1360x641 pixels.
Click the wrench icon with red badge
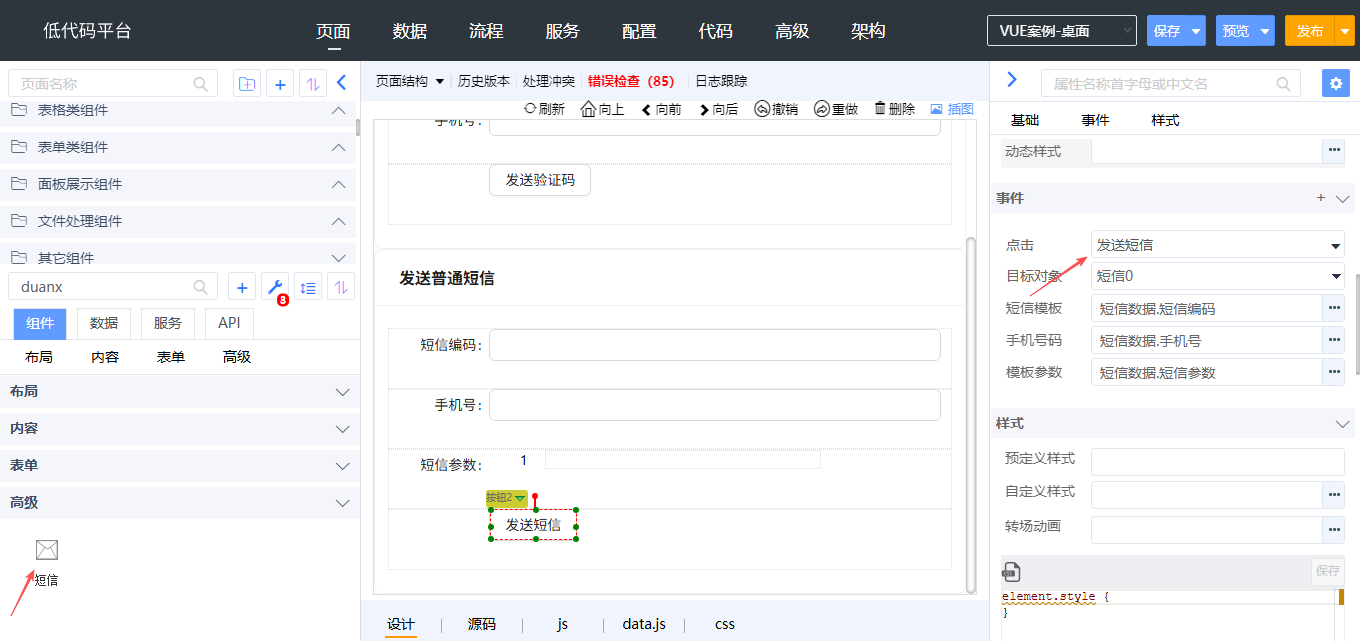(274, 288)
